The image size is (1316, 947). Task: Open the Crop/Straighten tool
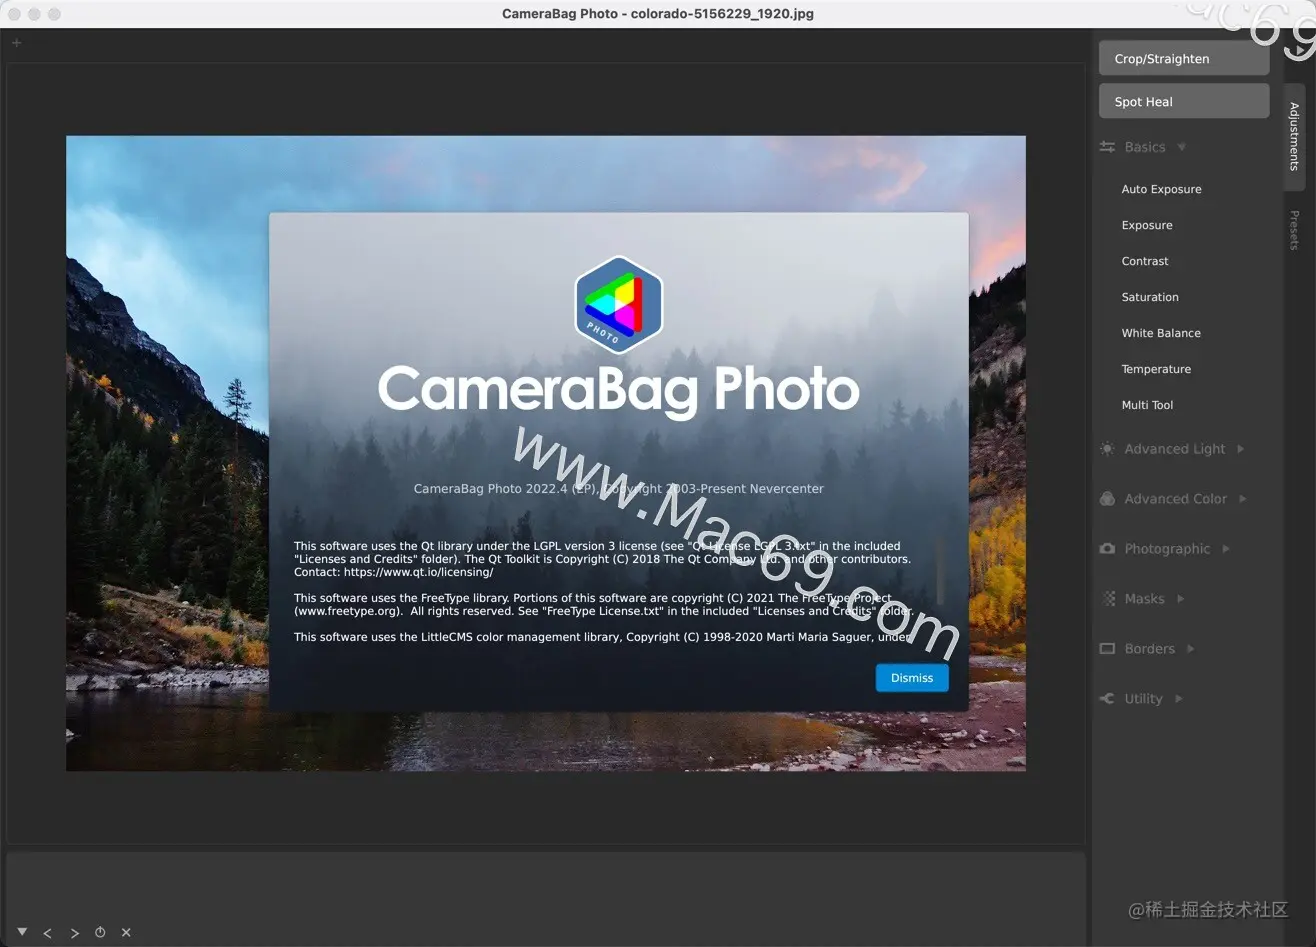point(1184,58)
